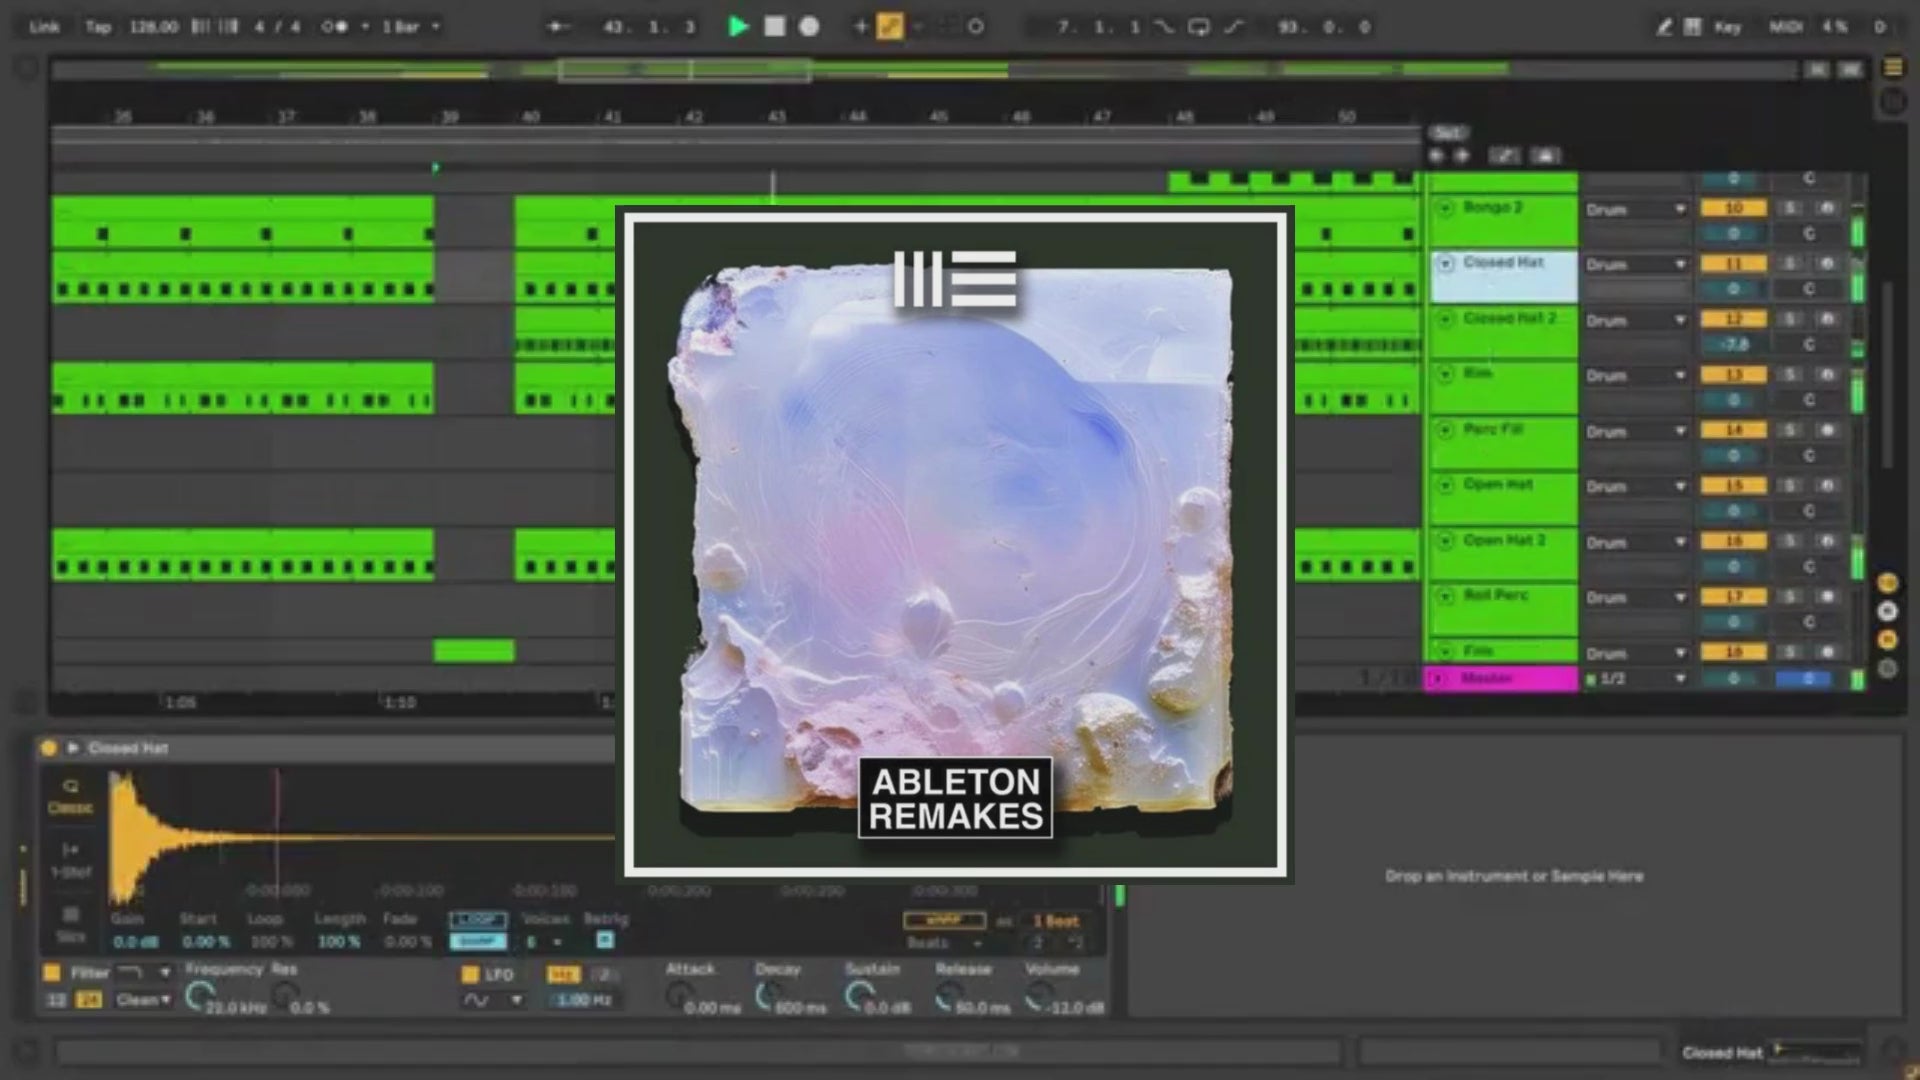The width and height of the screenshot is (1920, 1080).
Task: Open the Clean filter circuit dropdown
Action: pyautogui.click(x=143, y=1000)
